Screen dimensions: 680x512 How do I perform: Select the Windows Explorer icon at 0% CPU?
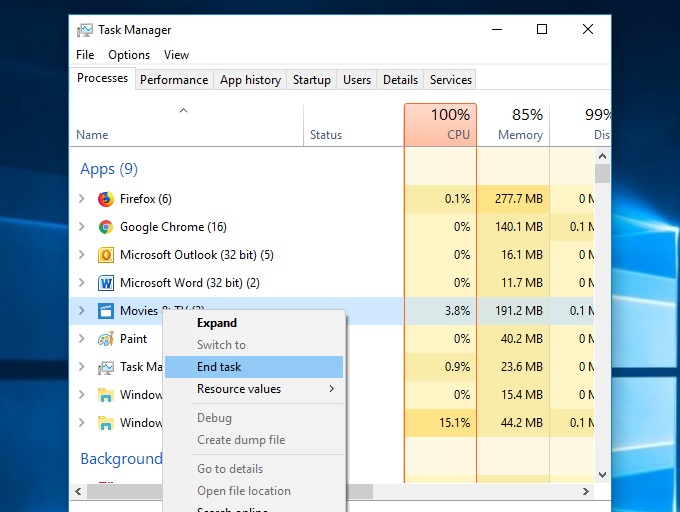pyautogui.click(x=106, y=395)
